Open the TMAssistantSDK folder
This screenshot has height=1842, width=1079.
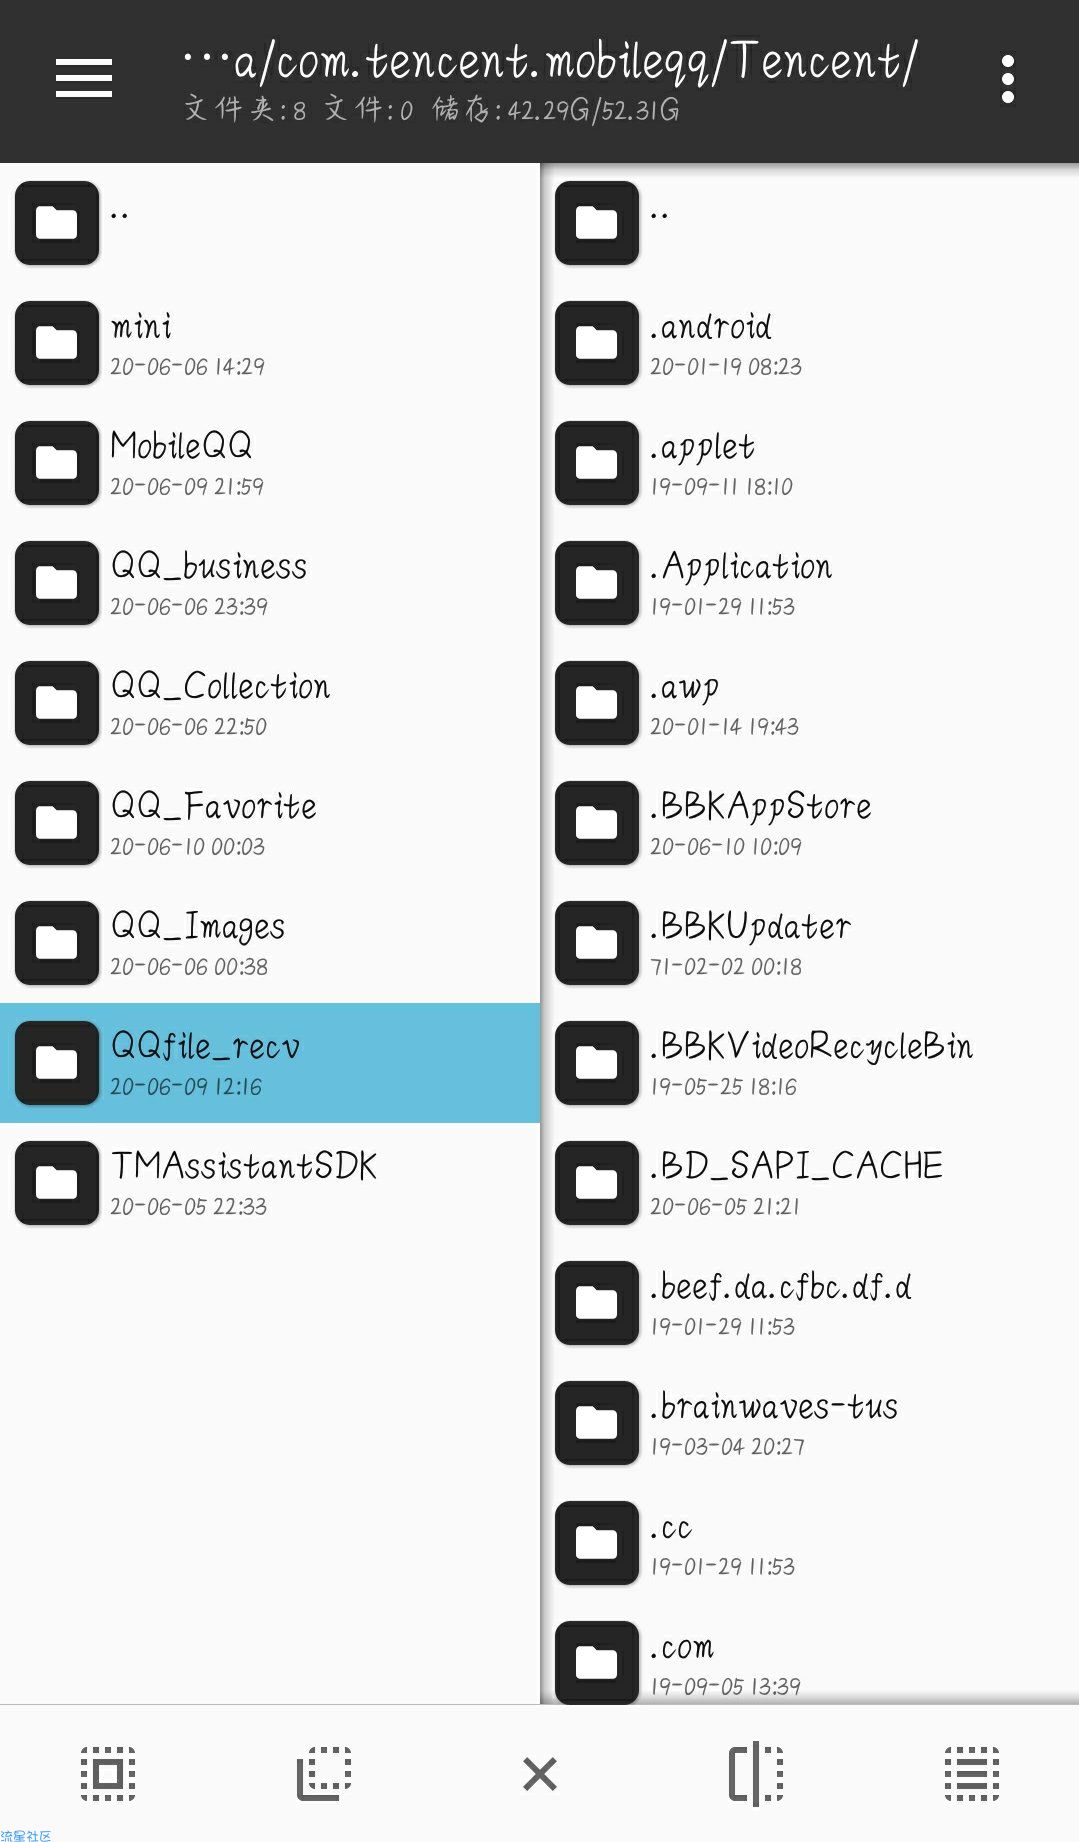pyautogui.click(x=270, y=1182)
